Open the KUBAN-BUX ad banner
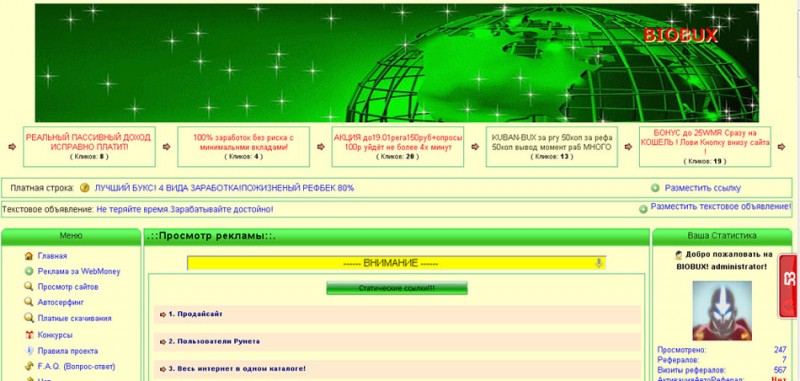The width and height of the screenshot is (800, 381). [552, 147]
